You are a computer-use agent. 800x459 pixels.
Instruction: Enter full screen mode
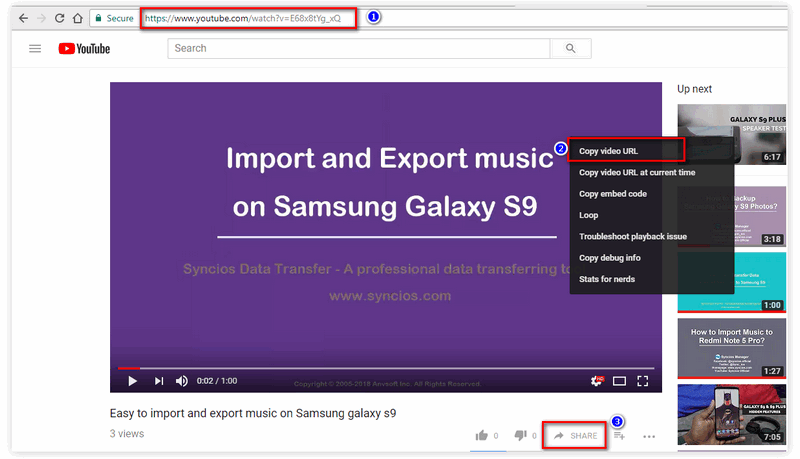coord(643,381)
